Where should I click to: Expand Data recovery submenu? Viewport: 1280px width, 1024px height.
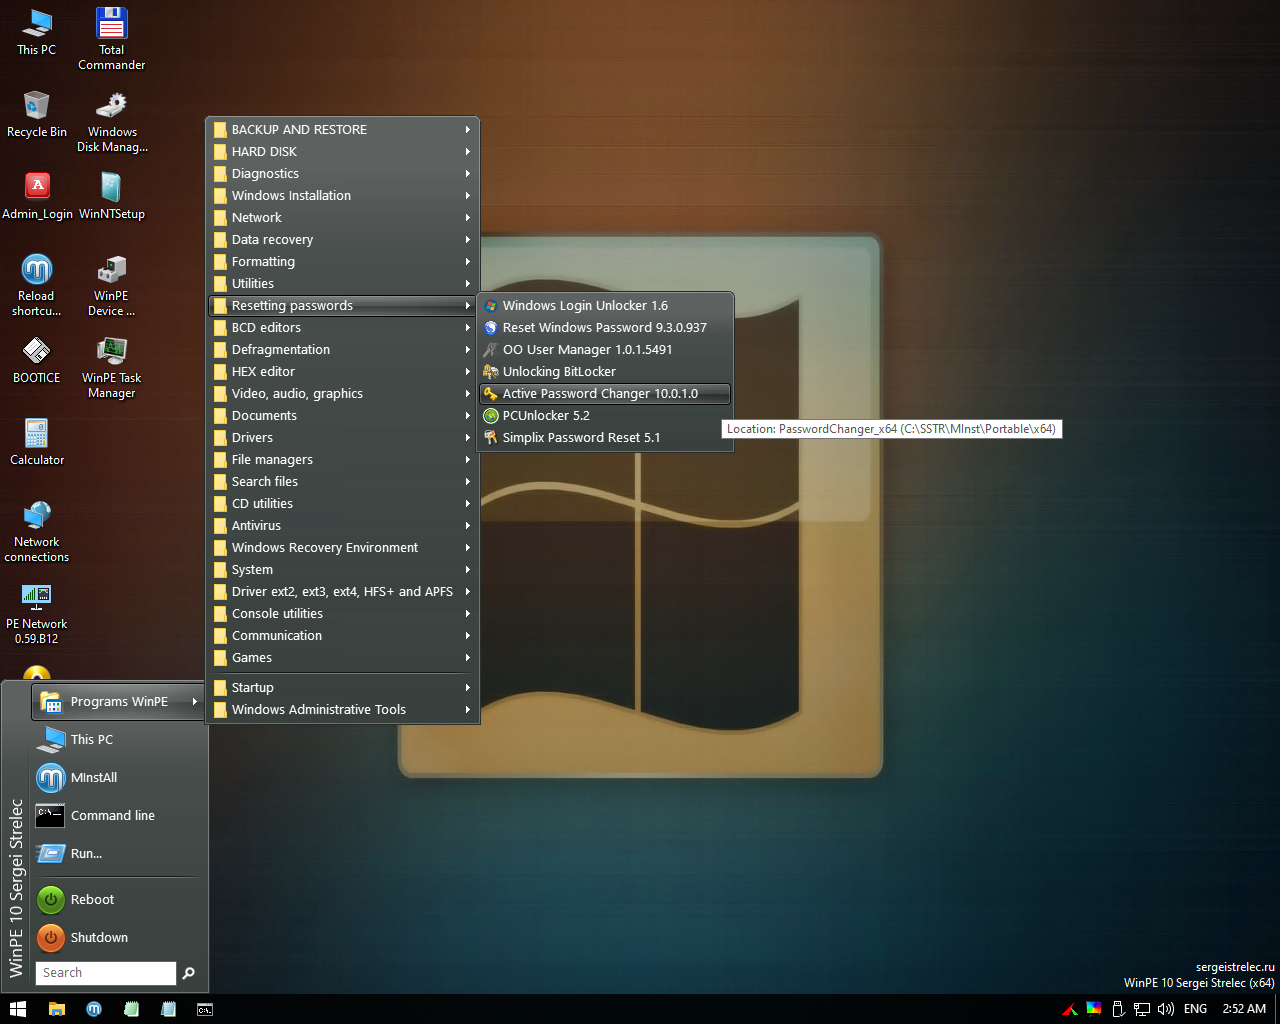coord(342,239)
